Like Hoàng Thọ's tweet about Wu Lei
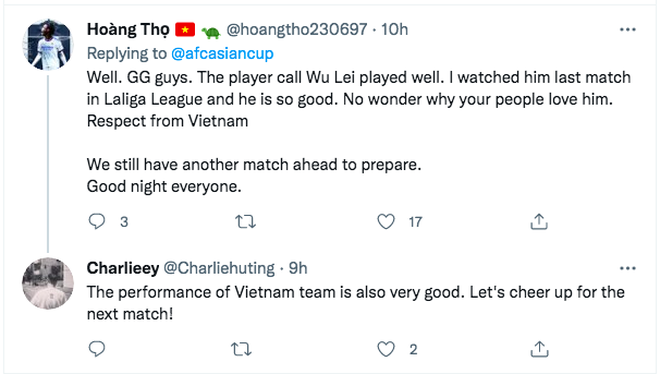This screenshot has height=374, width=660. 386,221
